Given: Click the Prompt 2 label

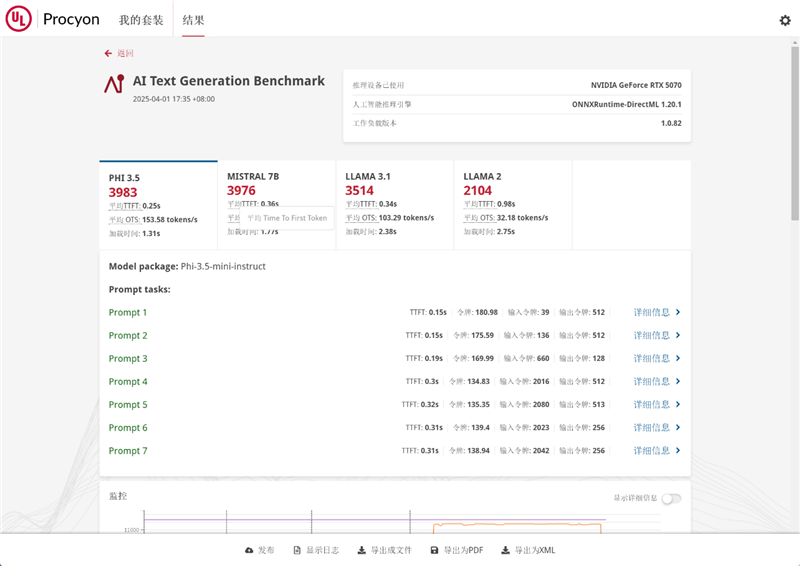Looking at the screenshot, I should pyautogui.click(x=128, y=335).
